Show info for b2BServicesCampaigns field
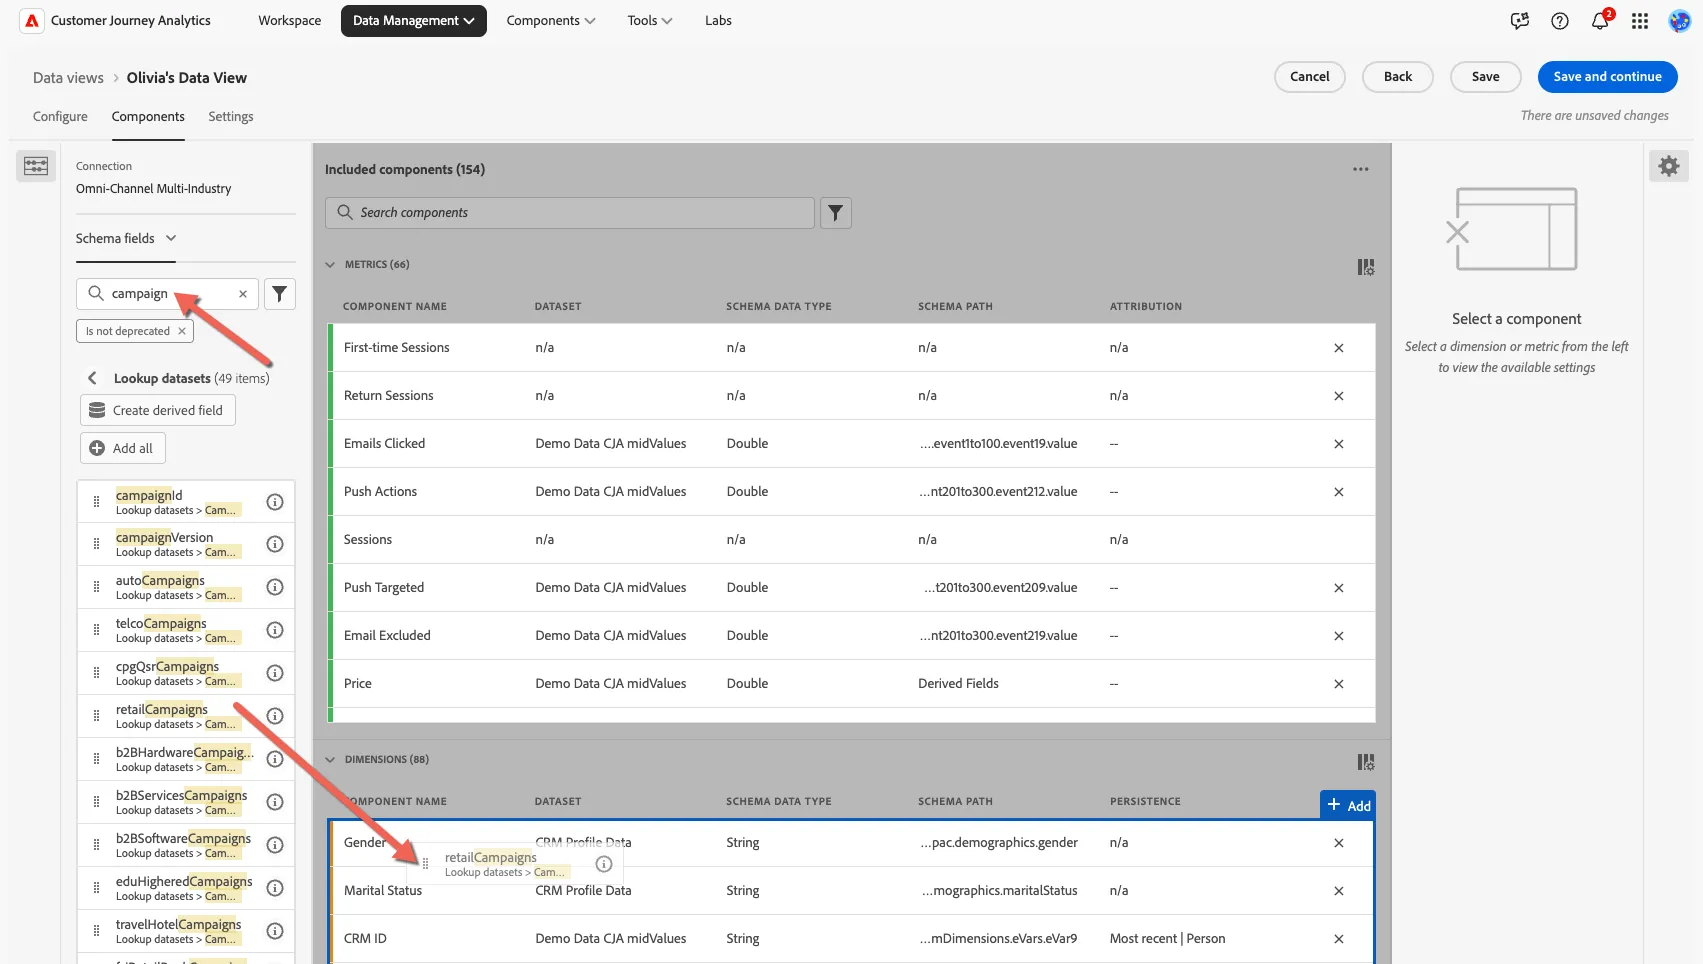This screenshot has height=964, width=1703. 275,802
